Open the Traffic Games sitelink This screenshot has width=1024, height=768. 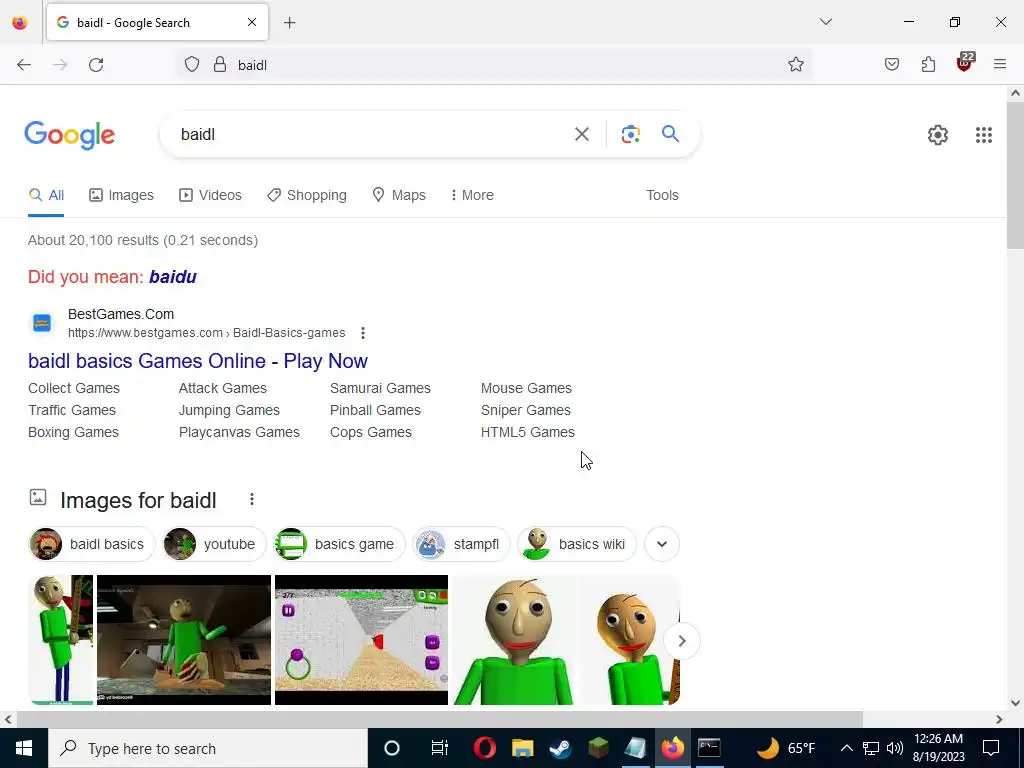click(x=72, y=410)
